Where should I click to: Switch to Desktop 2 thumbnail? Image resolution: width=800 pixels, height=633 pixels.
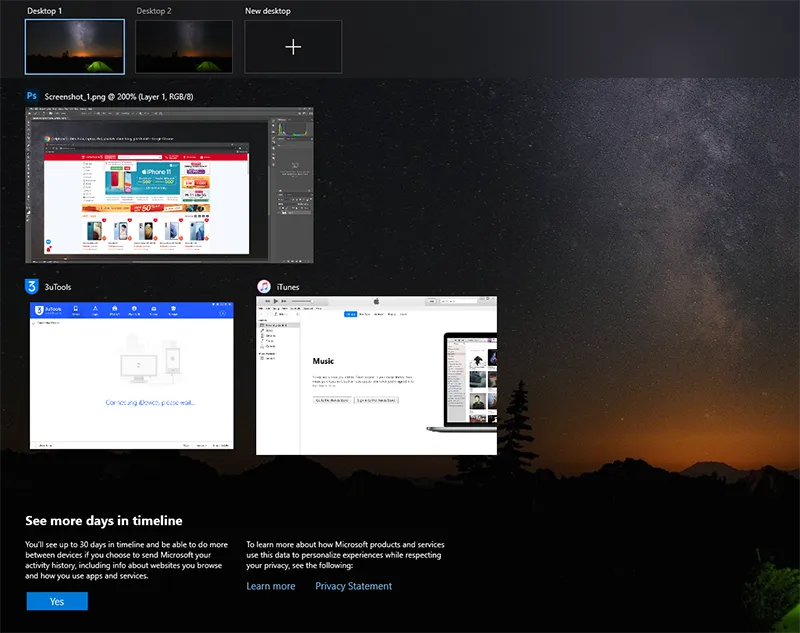[184, 46]
